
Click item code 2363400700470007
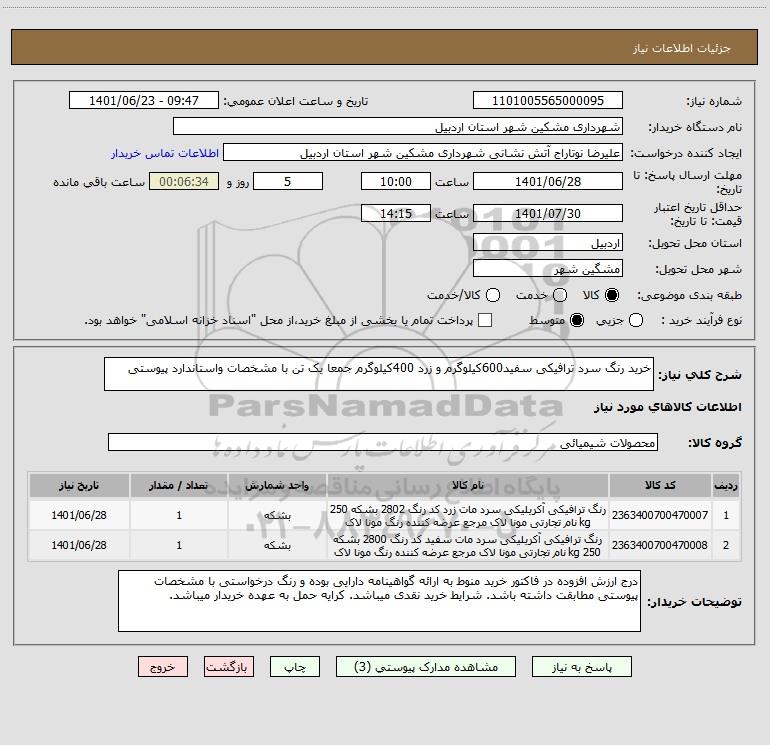click(x=660, y=515)
